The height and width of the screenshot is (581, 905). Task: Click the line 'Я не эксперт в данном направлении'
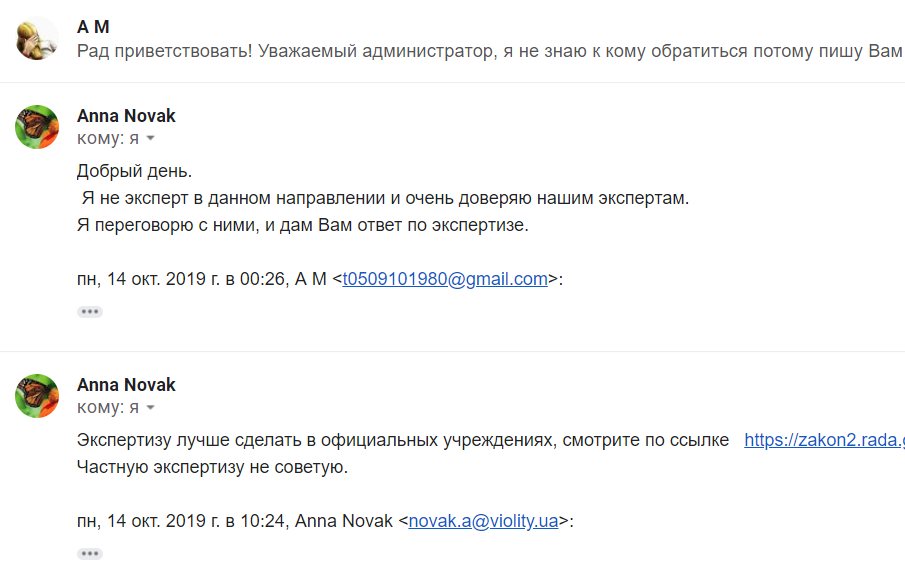[x=383, y=198]
